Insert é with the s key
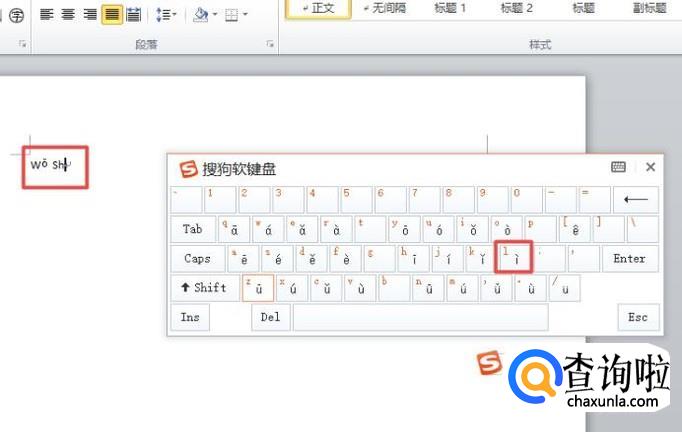682x432 pixels. 277,259
